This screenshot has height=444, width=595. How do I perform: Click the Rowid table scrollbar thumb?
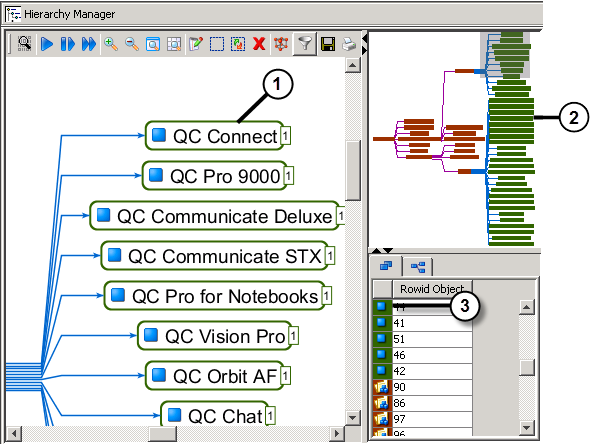[527, 367]
